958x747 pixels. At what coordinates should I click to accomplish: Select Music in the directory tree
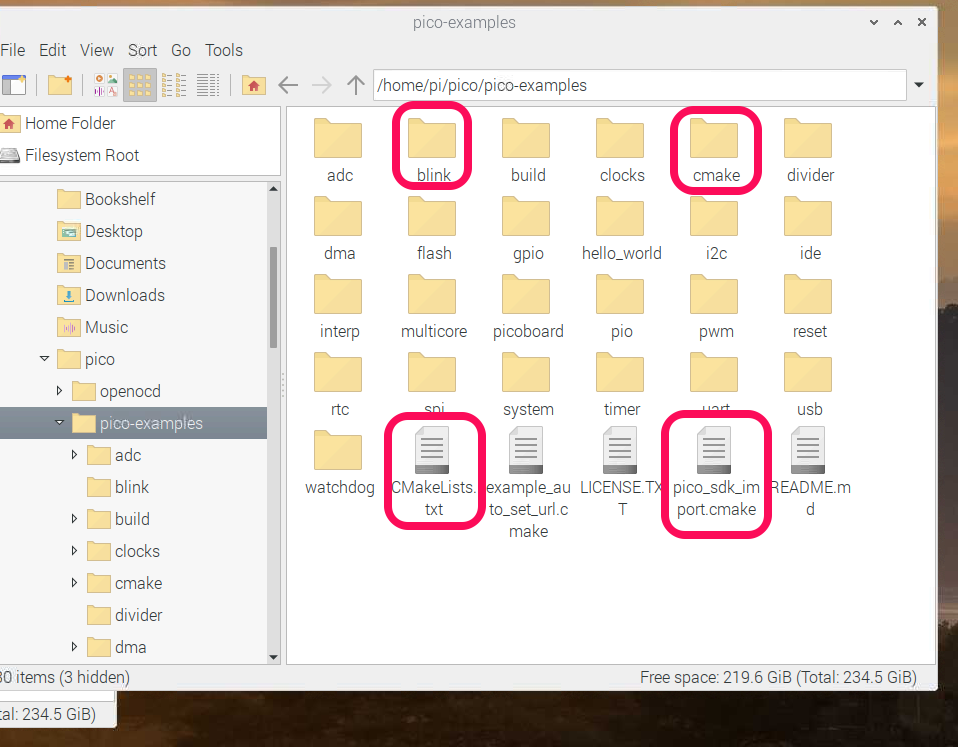tap(106, 327)
